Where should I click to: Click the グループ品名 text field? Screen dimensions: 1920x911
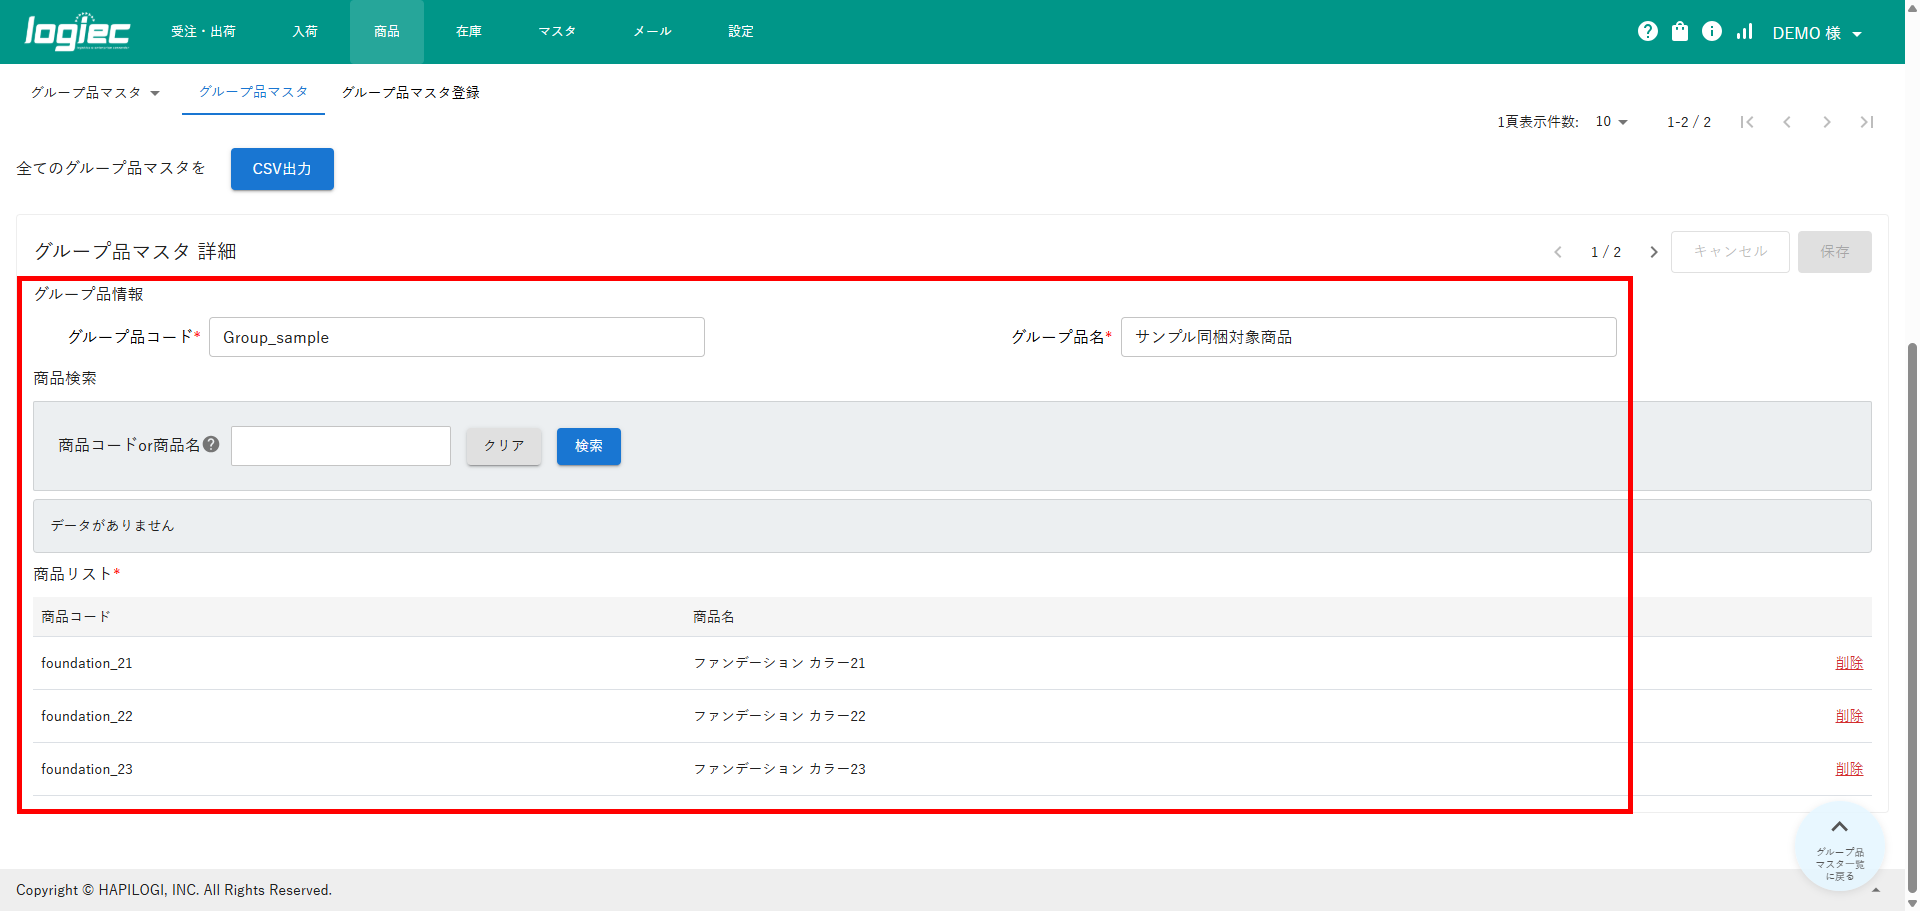coord(1368,337)
